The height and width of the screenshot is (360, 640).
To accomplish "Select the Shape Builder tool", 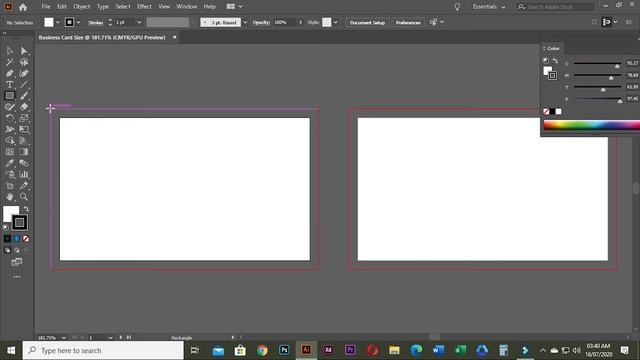I will [10, 141].
